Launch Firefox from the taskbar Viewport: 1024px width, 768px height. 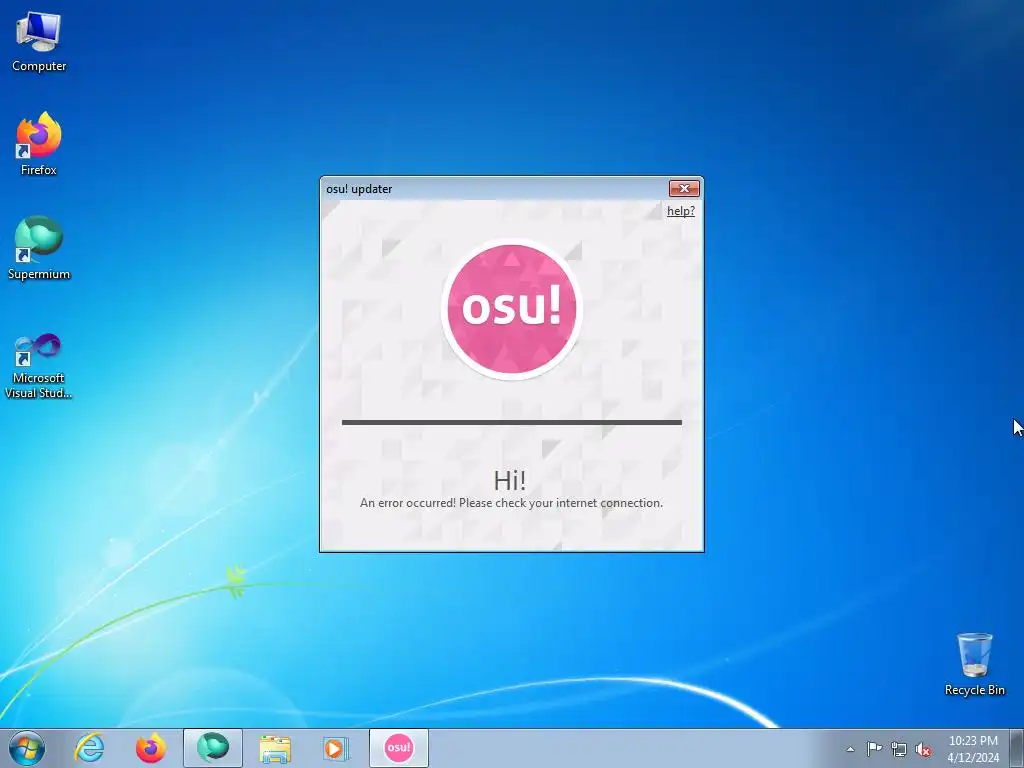(151, 748)
